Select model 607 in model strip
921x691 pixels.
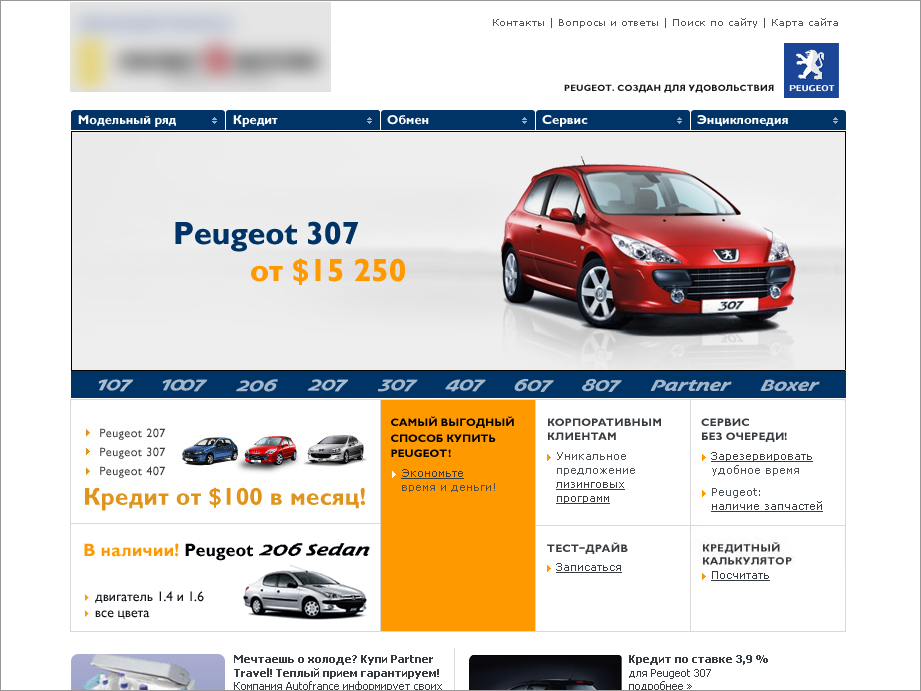click(x=533, y=385)
